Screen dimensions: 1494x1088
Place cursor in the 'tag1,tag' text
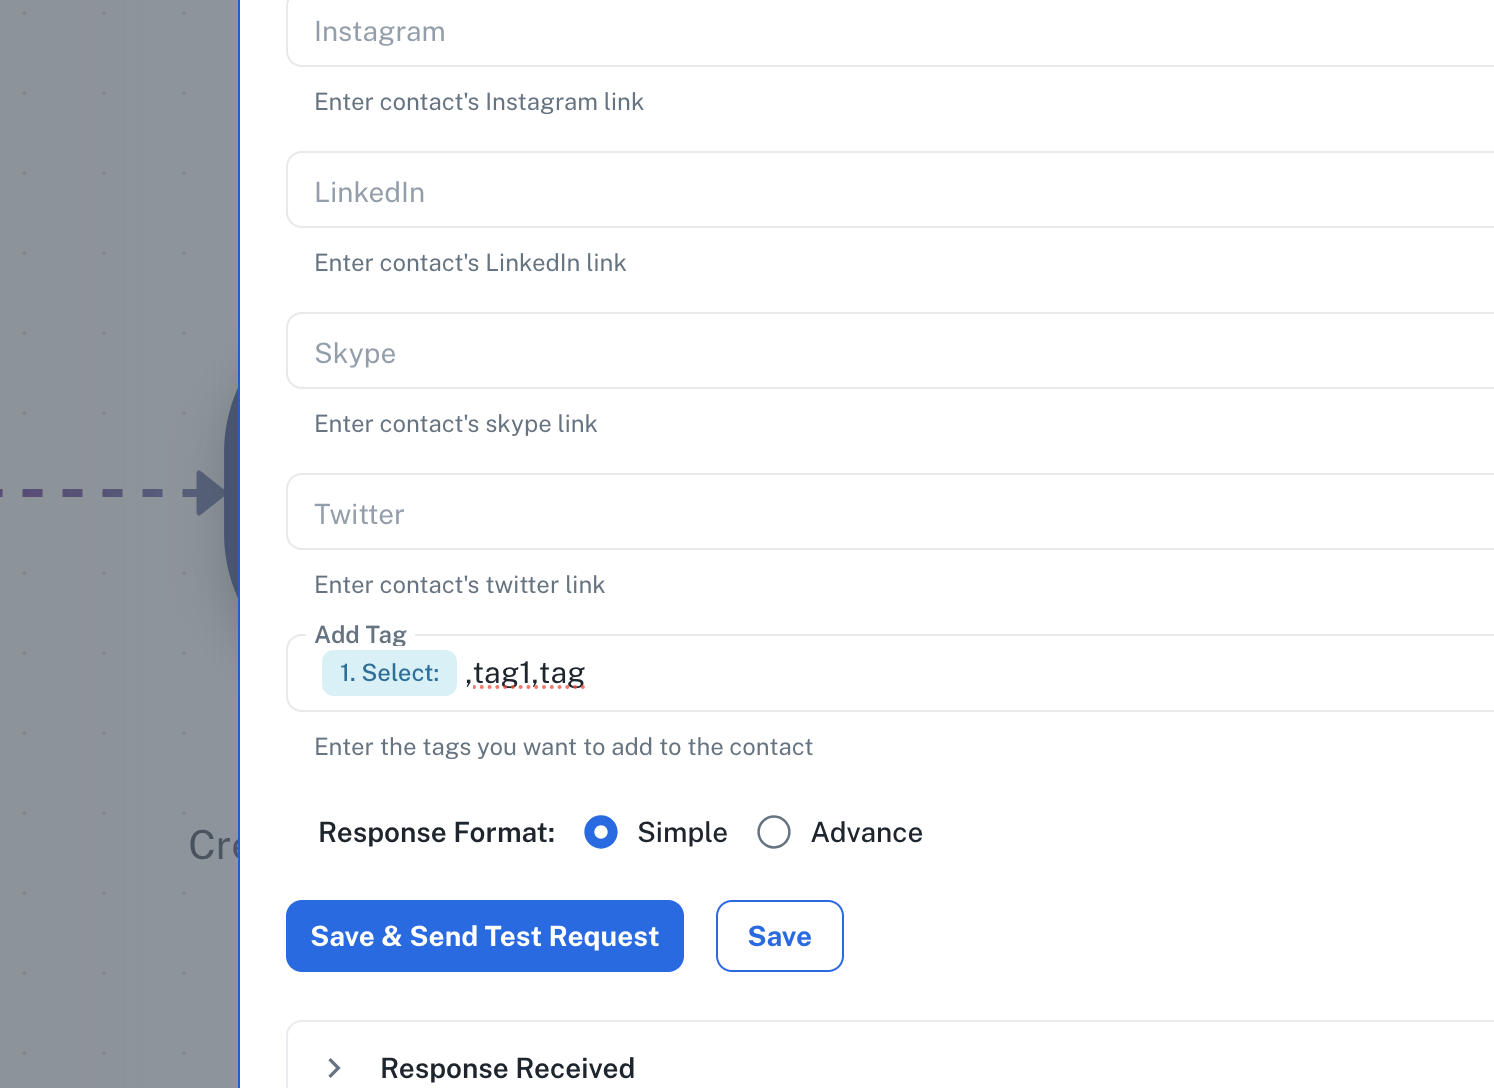click(530, 673)
